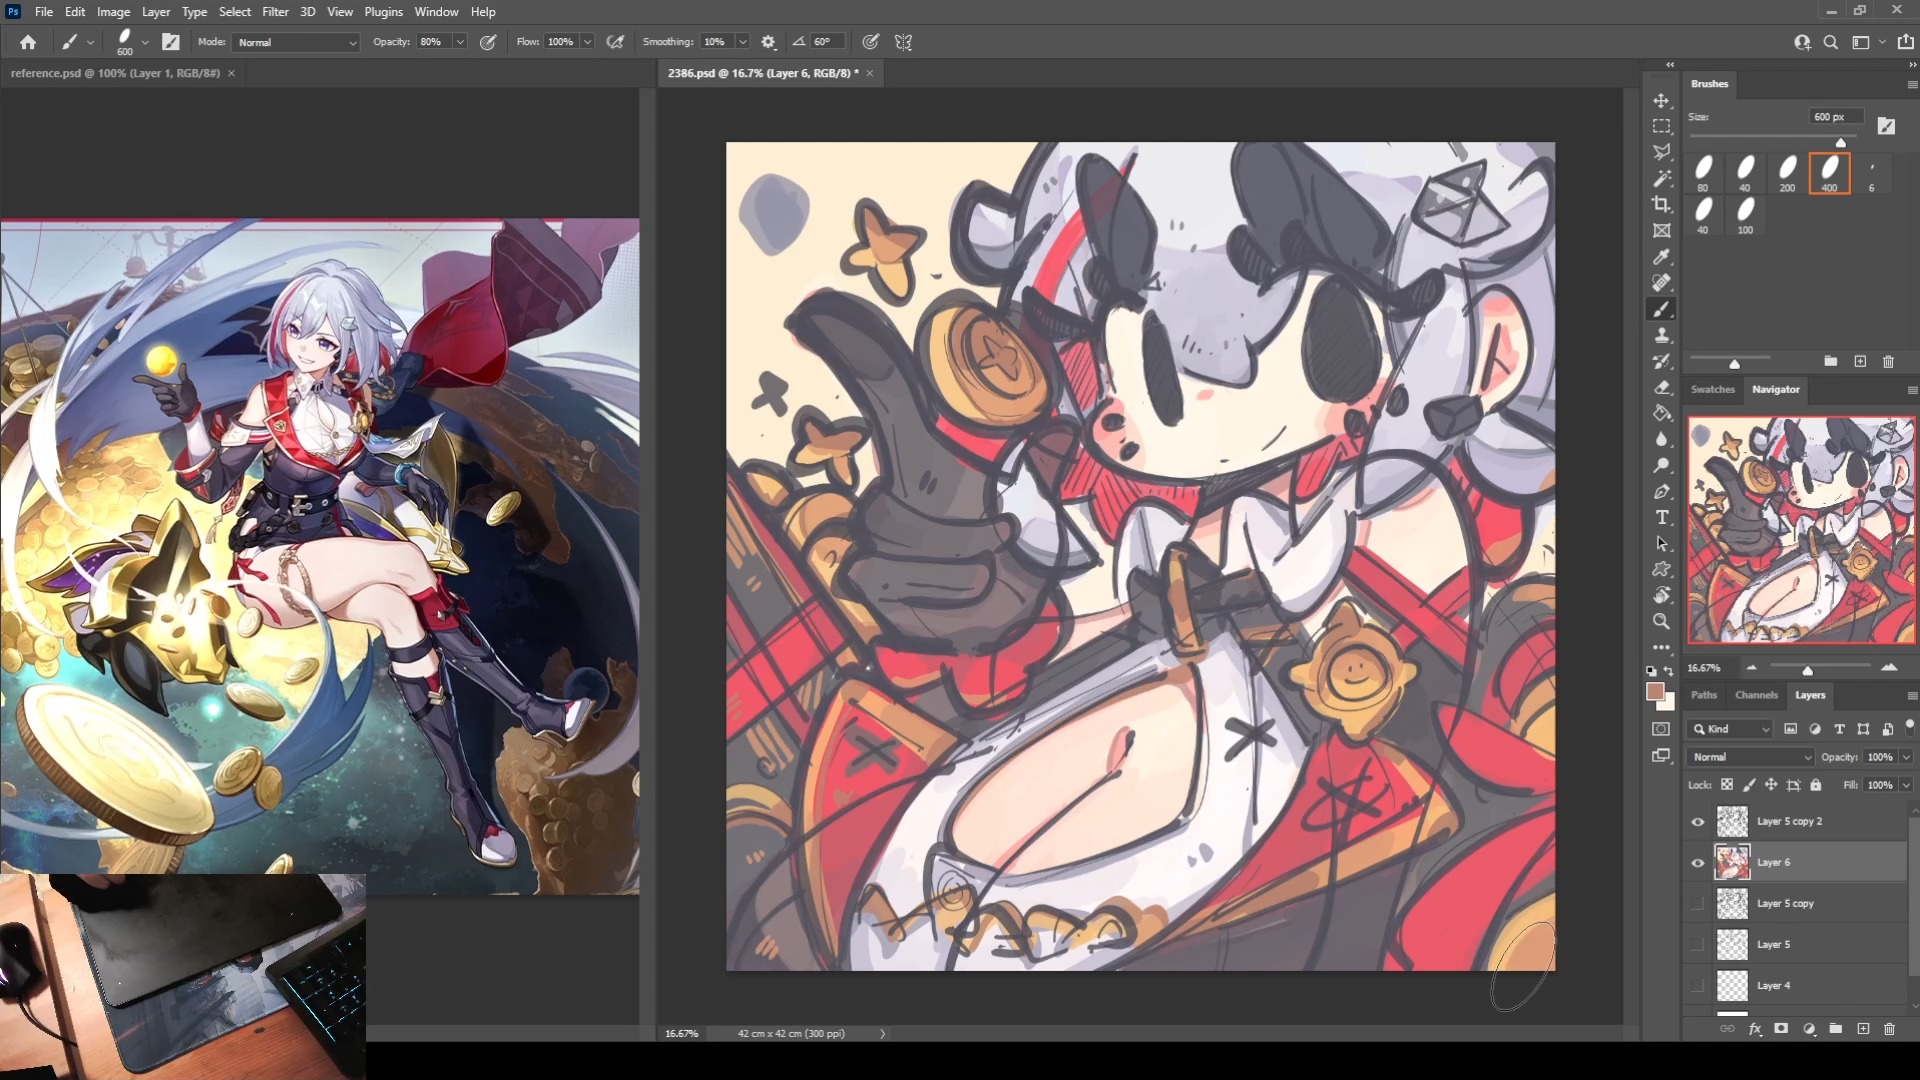Select the 200 brush preset

click(x=1787, y=173)
